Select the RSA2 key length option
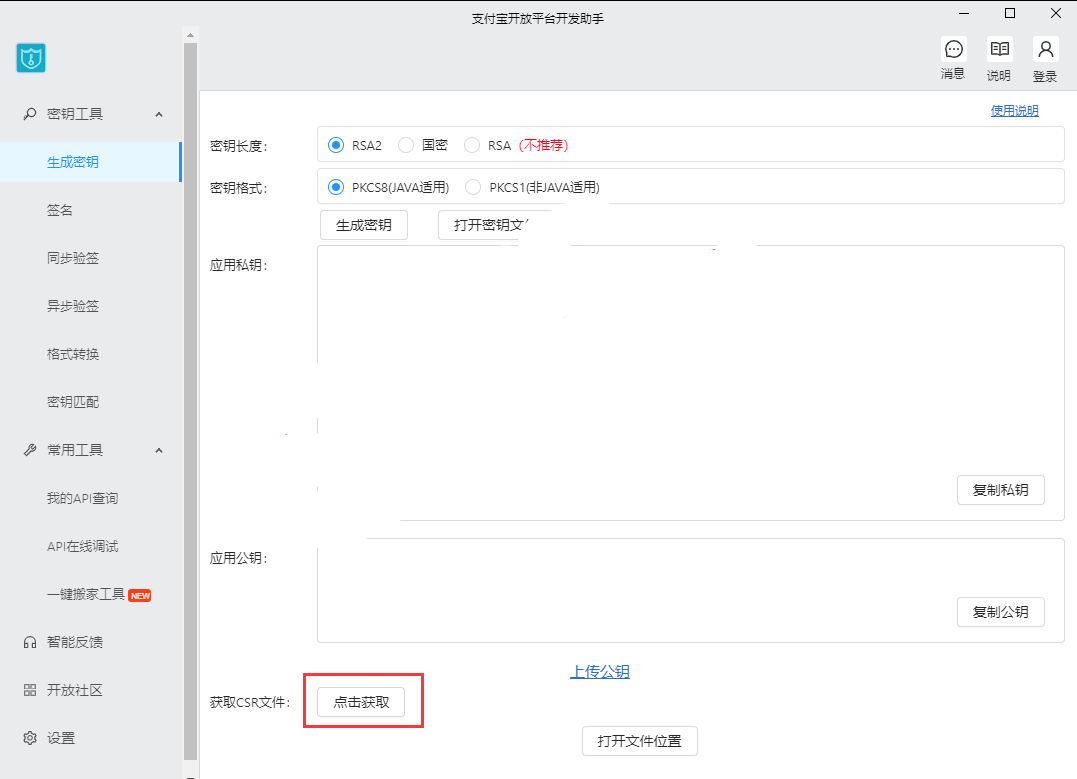Viewport: 1077px width, 779px height. click(x=336, y=145)
